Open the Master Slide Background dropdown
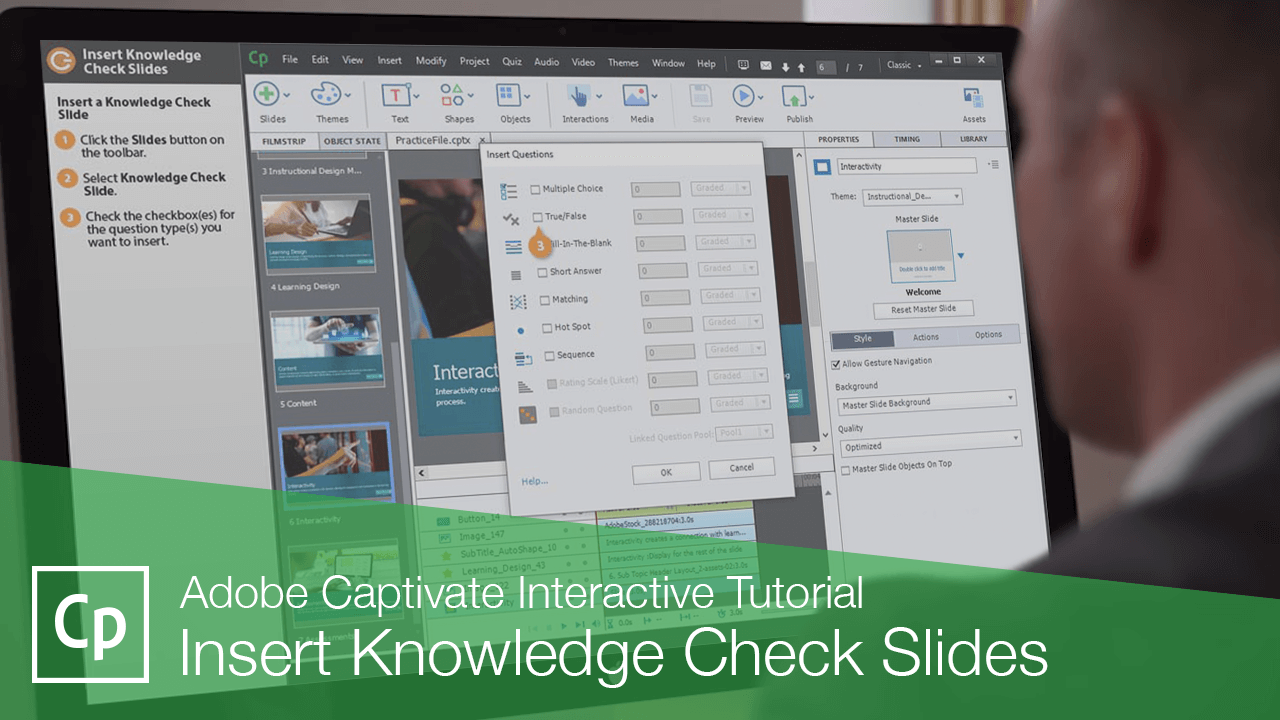Image resolution: width=1280 pixels, height=720 pixels. coord(926,402)
